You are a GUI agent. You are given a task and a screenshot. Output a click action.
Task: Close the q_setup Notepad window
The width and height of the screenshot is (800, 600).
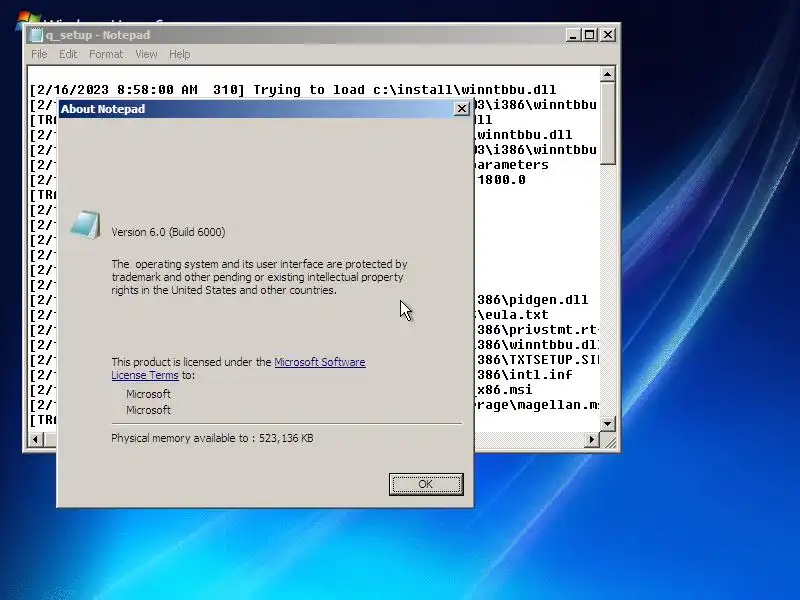tap(608, 35)
